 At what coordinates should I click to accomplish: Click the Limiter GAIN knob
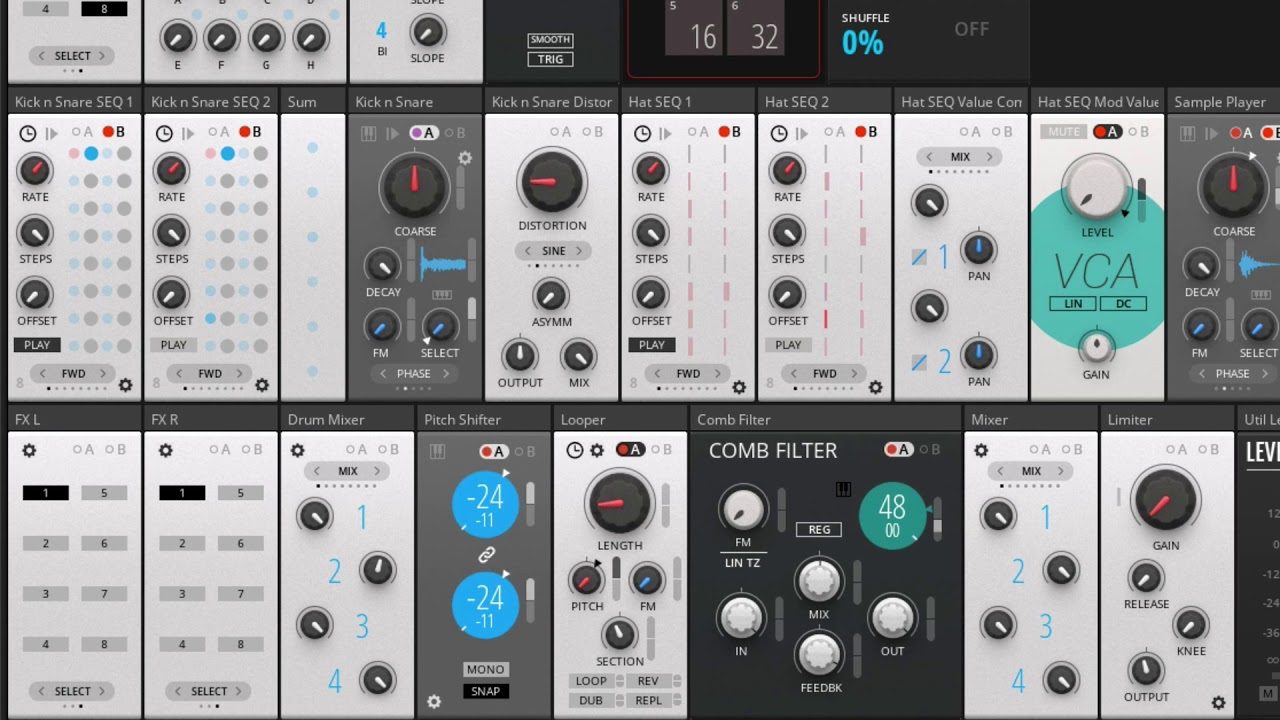point(1165,502)
